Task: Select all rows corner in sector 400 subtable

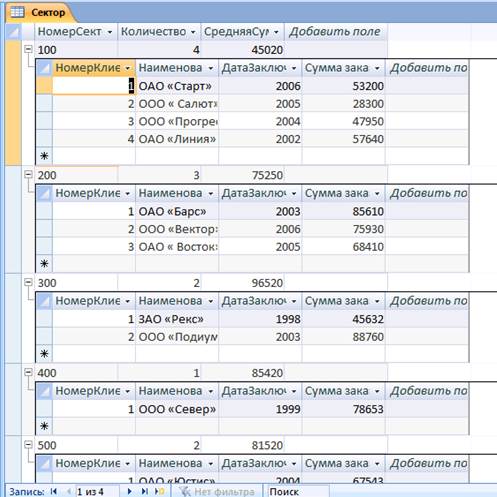Action: coord(44,391)
